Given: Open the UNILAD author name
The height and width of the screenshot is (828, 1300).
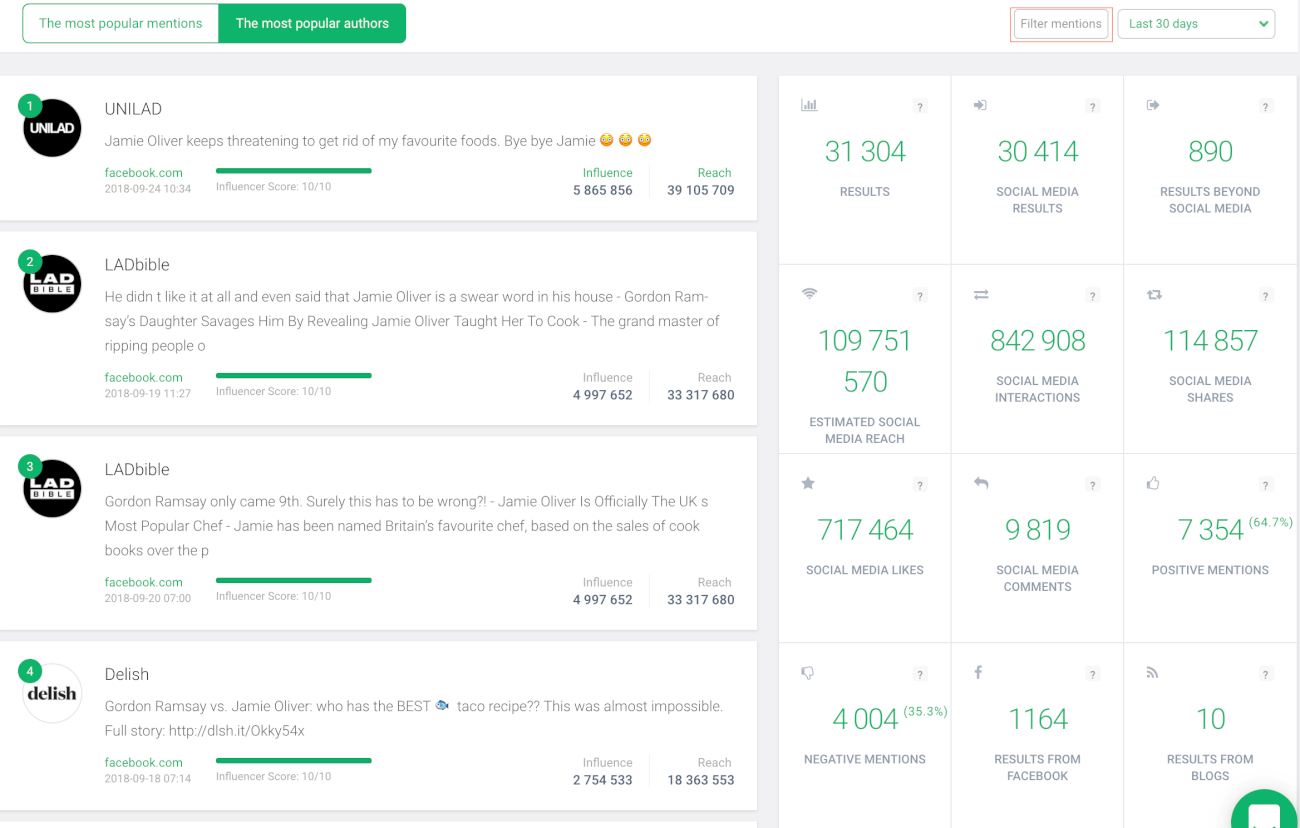Looking at the screenshot, I should 133,109.
